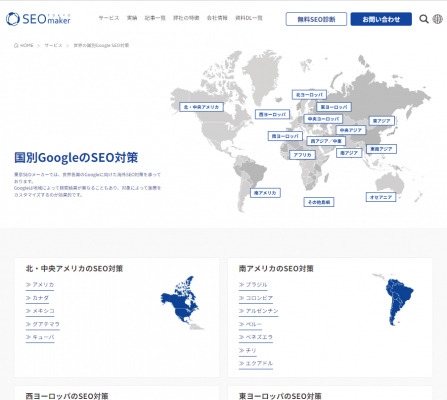Viewport: 447px width, 400px height.
Task: Click the 国別GoogleのSEO対策 page title
Action: point(76,158)
